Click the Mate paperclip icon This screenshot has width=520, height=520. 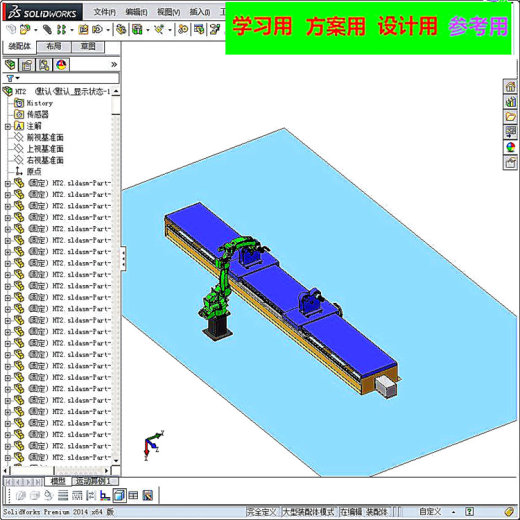[47, 30]
